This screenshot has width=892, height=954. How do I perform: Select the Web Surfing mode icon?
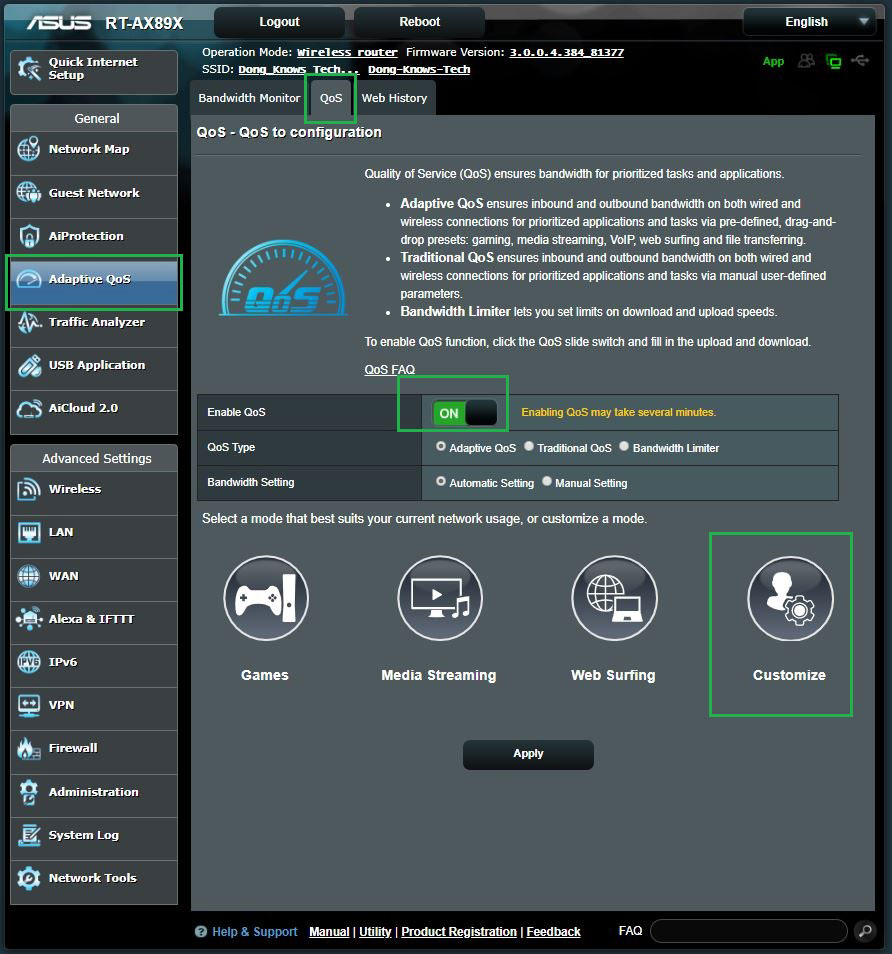[x=613, y=598]
